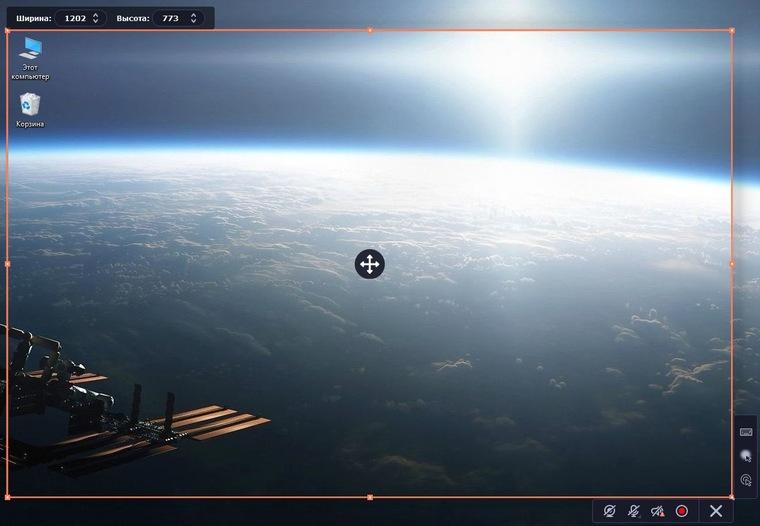Viewport: 760px width, 526px height.
Task: Click the bottom-middle handle of capture frame
Action: click(370, 497)
